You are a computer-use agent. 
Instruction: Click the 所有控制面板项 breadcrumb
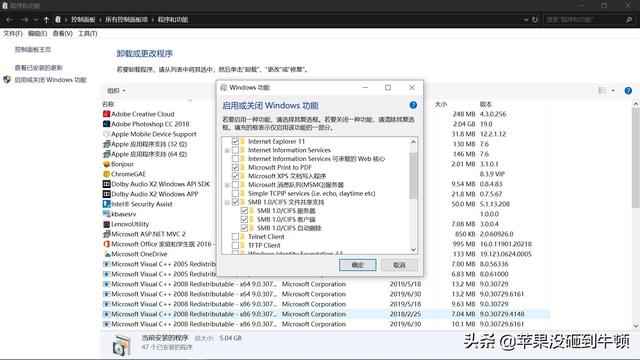click(x=127, y=20)
